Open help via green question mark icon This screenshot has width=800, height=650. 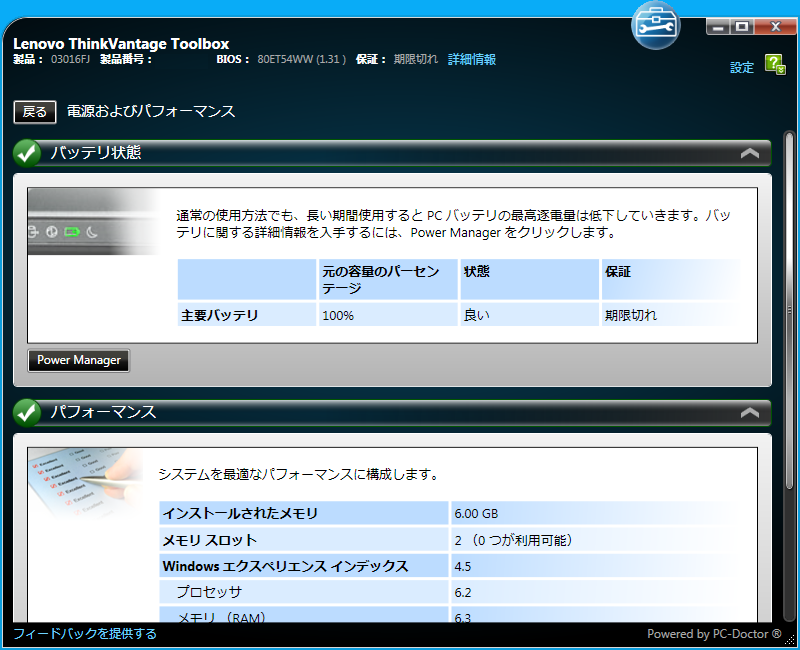pyautogui.click(x=775, y=65)
